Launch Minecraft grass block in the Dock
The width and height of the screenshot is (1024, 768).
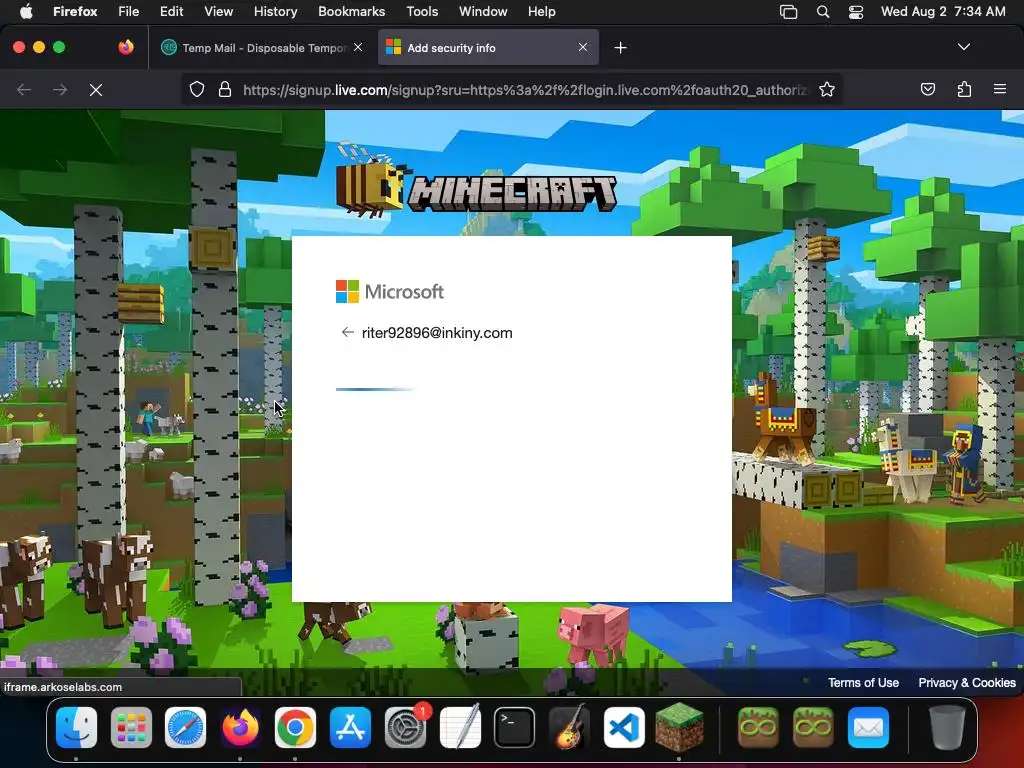pos(679,728)
